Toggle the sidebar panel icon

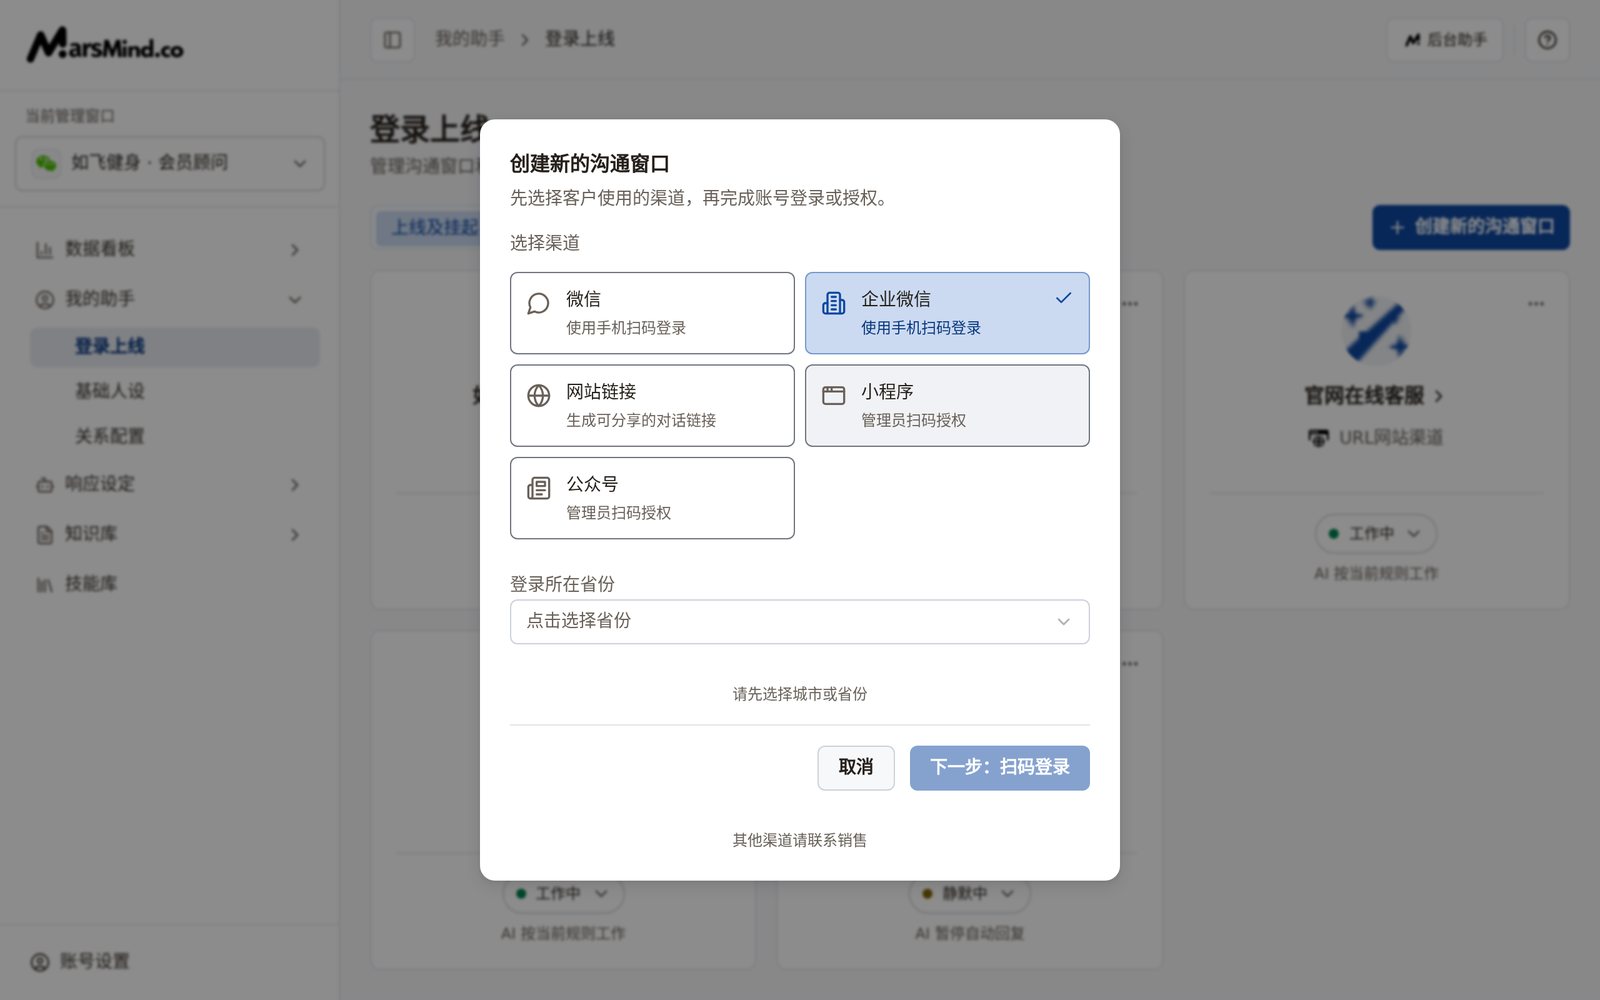click(x=392, y=40)
